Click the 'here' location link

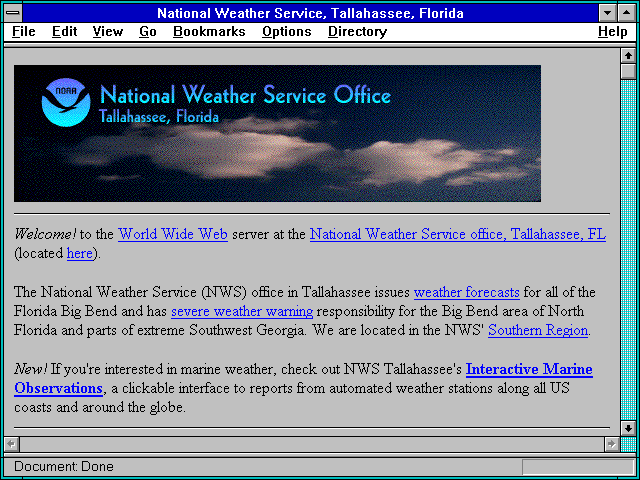pos(80,253)
